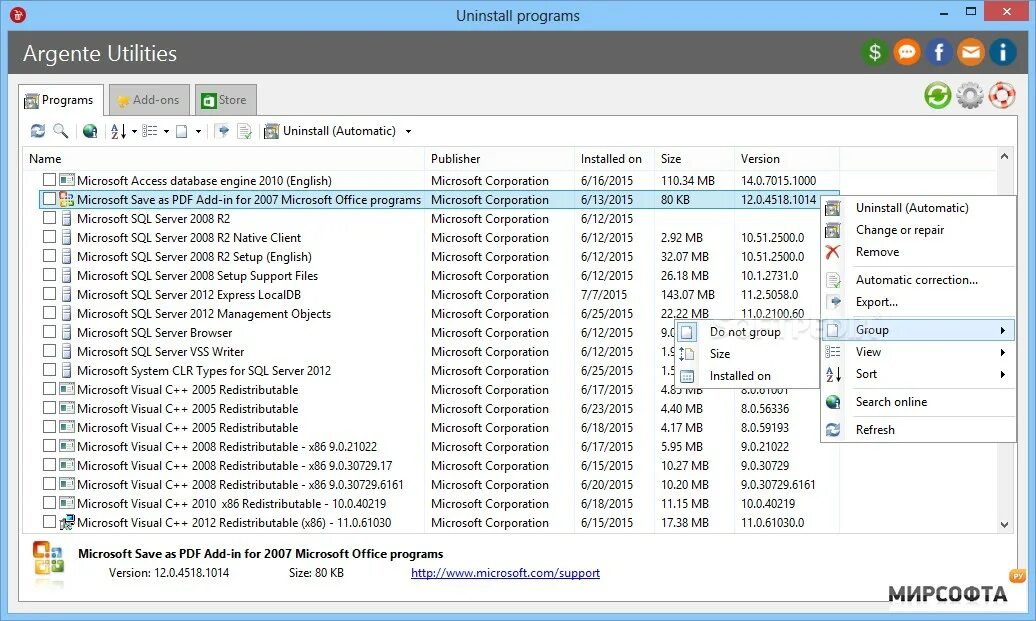
Task: Click the A-Z sort icon
Action: pos(118,131)
